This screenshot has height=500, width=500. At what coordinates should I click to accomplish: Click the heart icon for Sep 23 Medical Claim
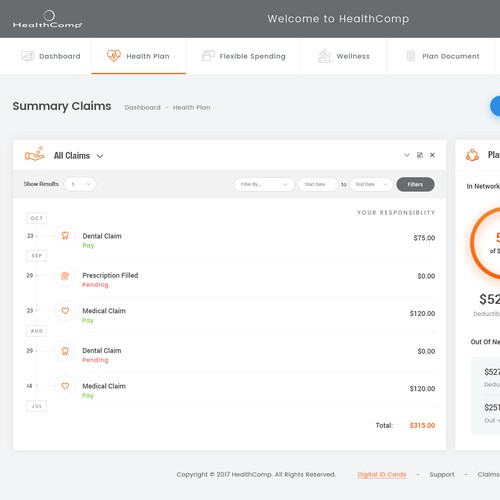pos(65,311)
